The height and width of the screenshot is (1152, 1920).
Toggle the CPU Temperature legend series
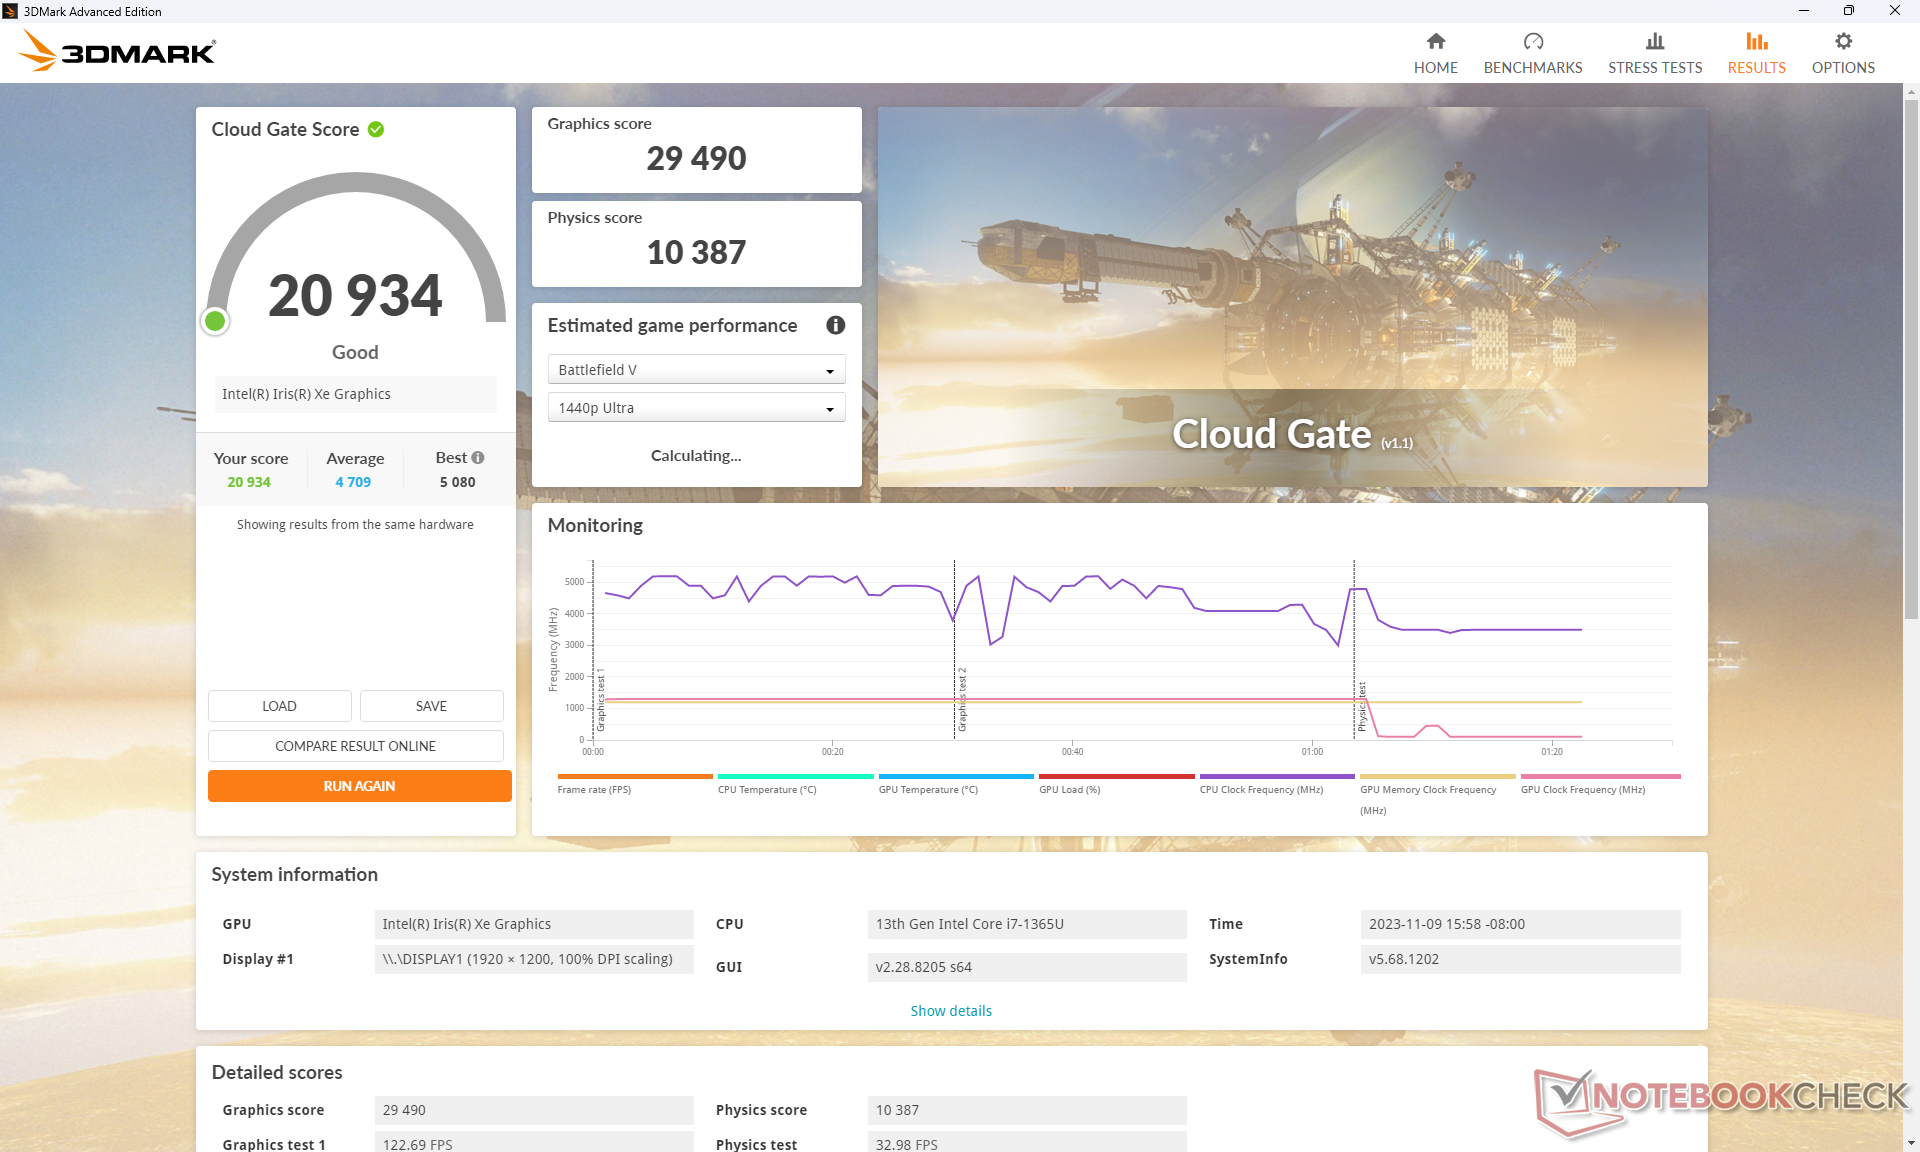coord(766,789)
